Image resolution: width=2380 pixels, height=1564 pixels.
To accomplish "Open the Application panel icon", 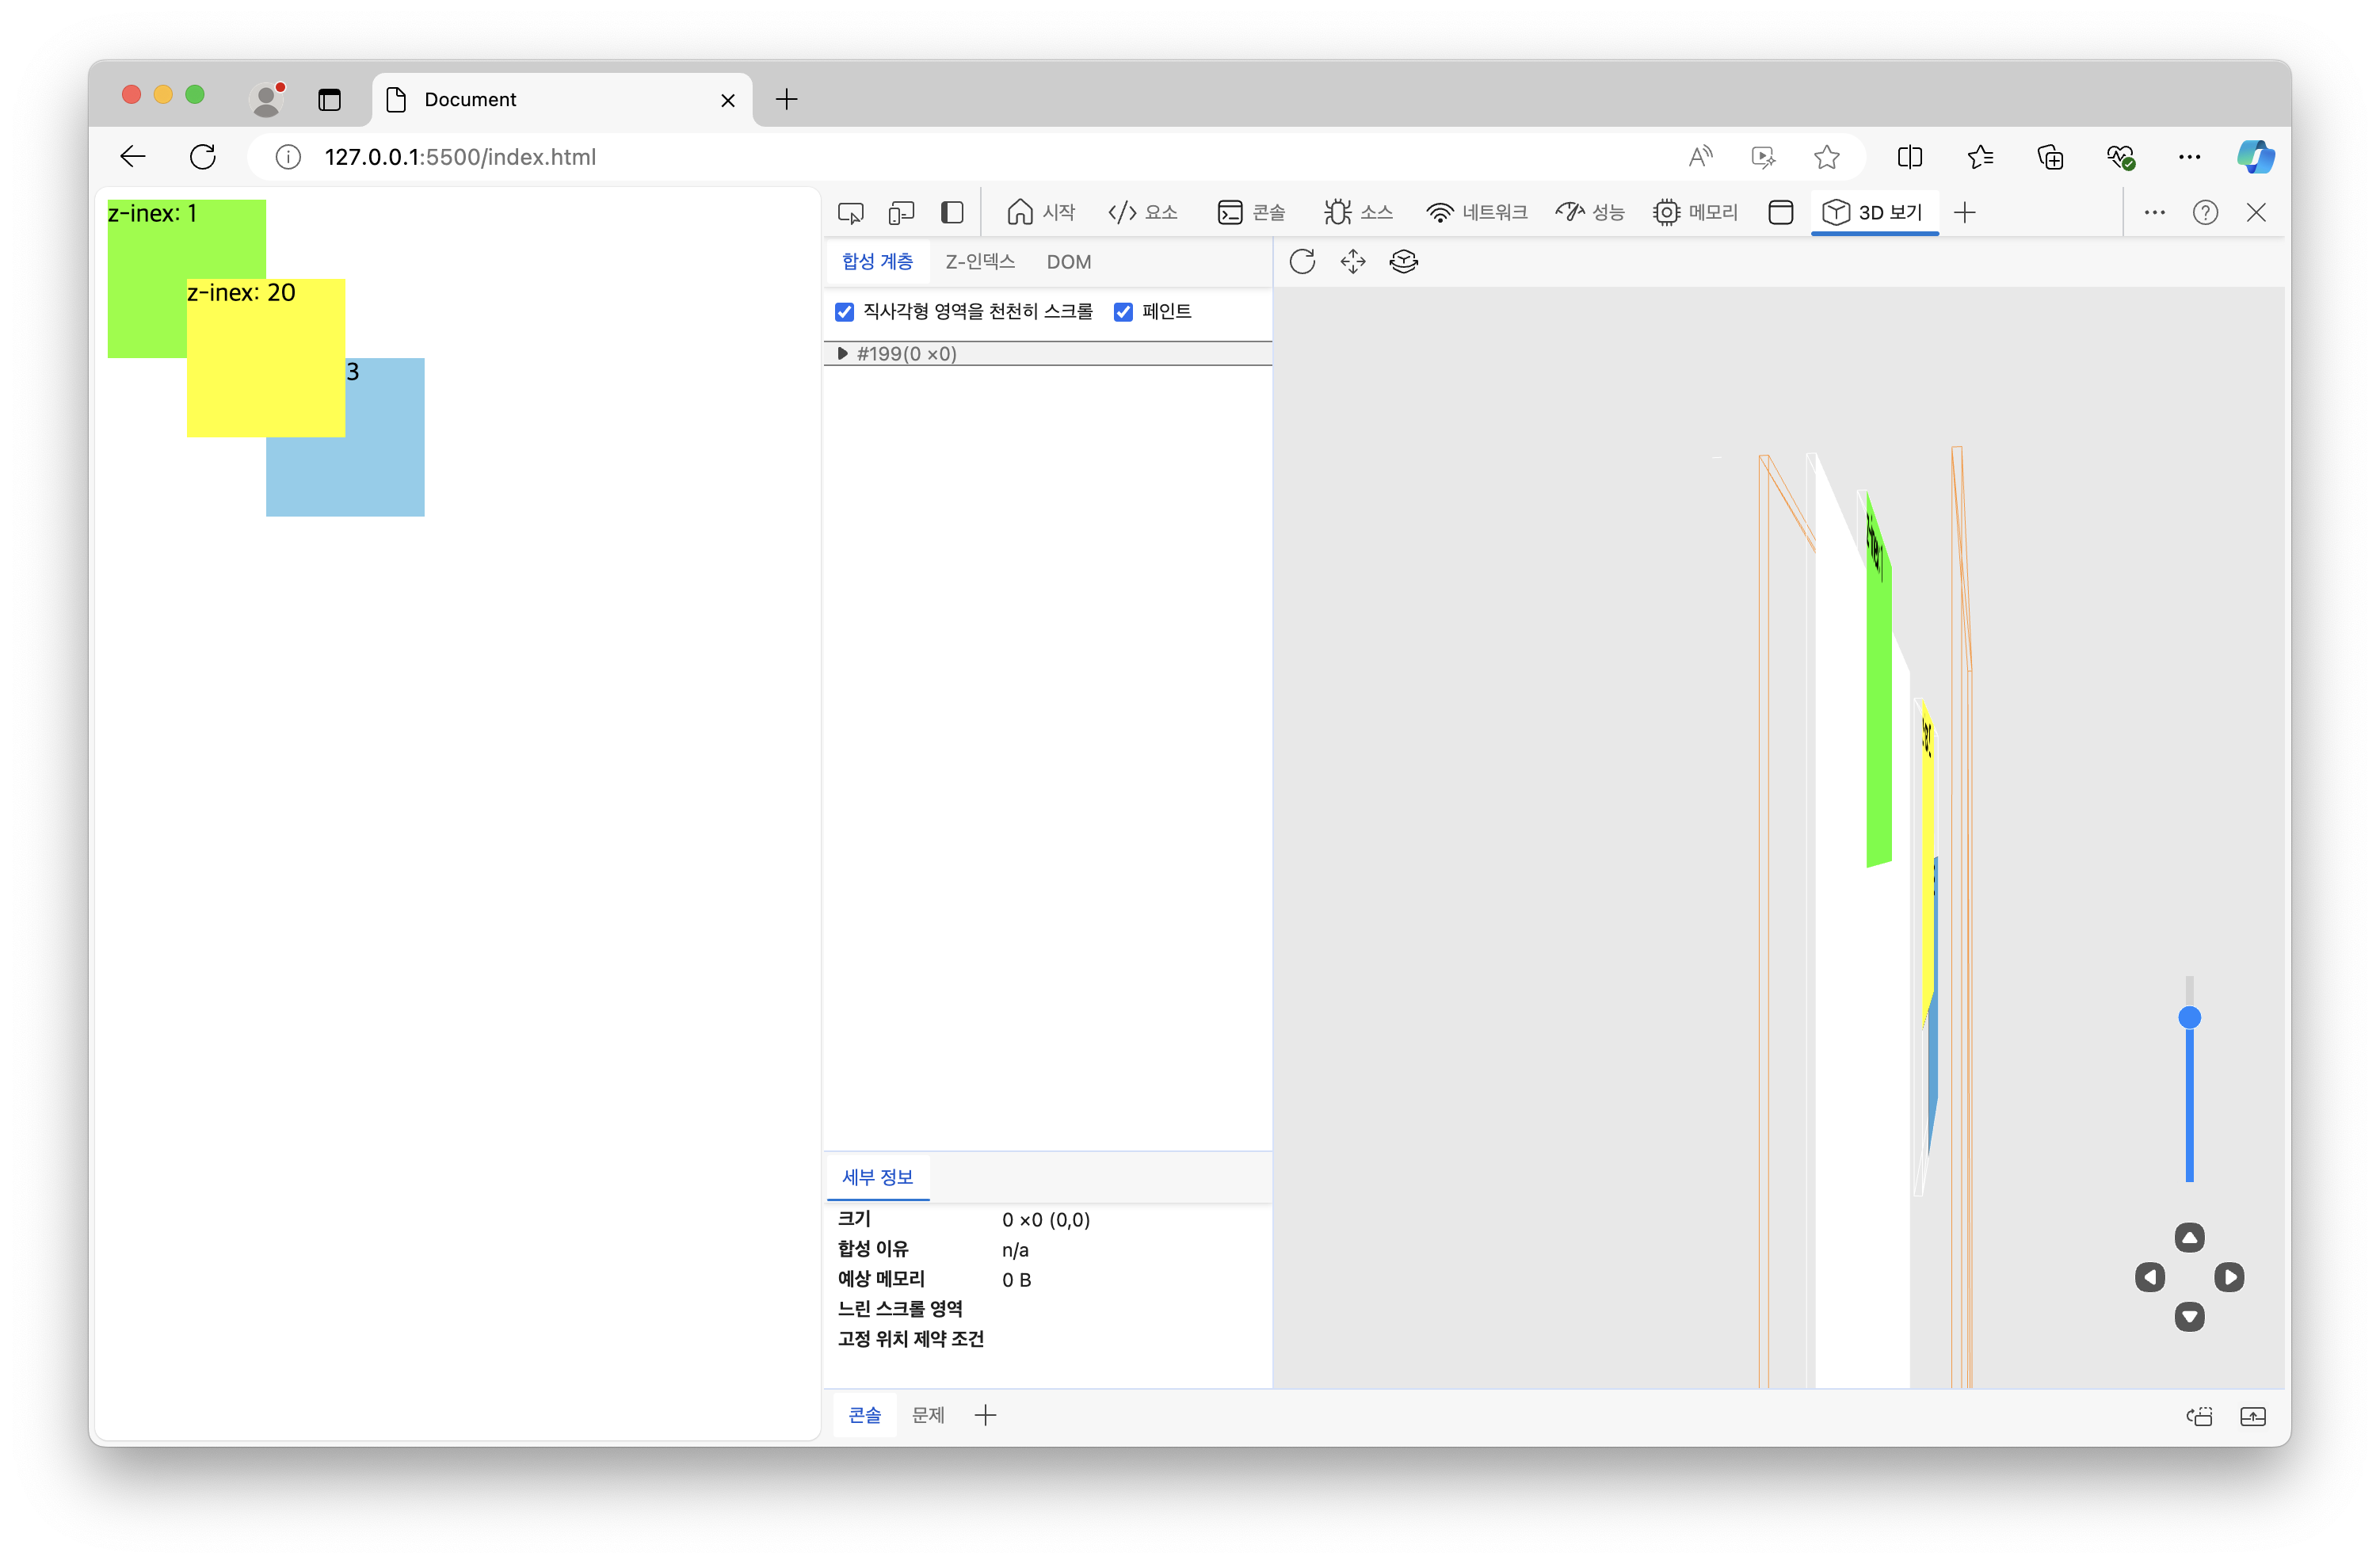I will [x=1780, y=212].
